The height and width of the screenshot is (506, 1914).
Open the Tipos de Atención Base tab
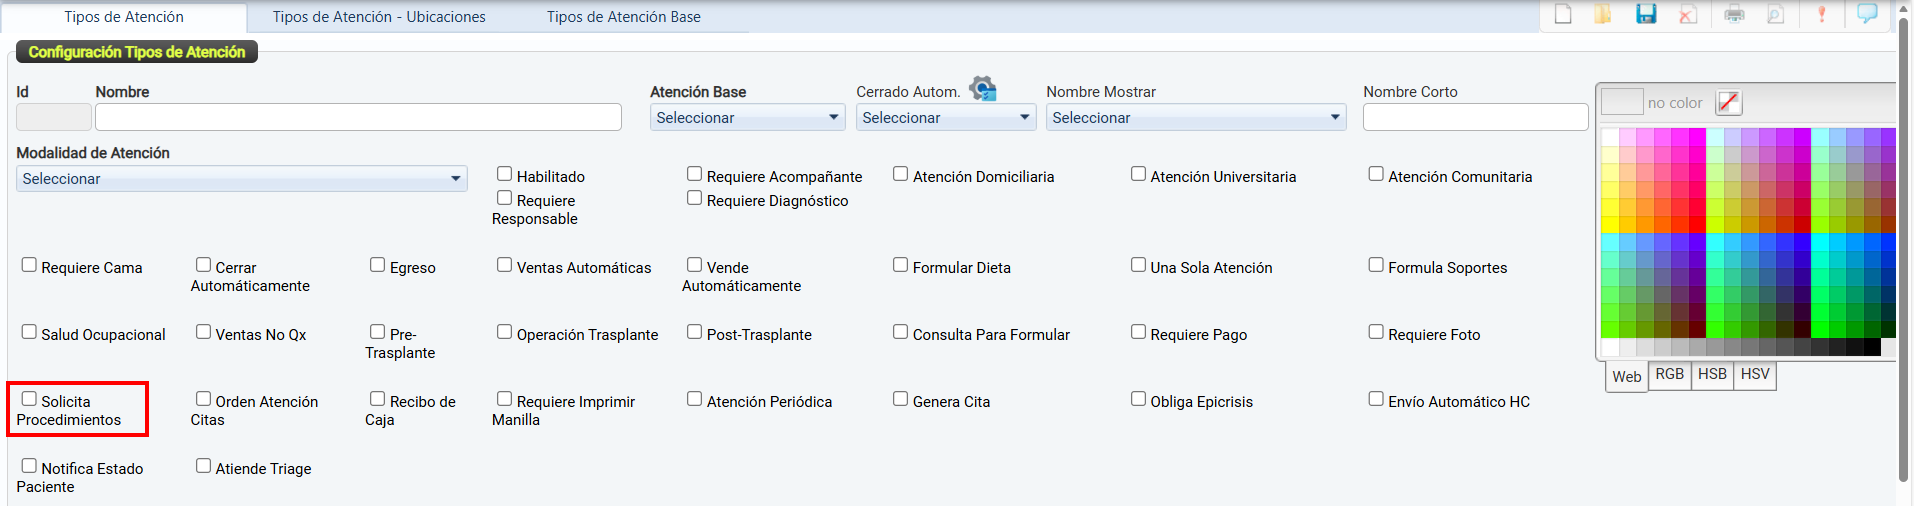[623, 17]
